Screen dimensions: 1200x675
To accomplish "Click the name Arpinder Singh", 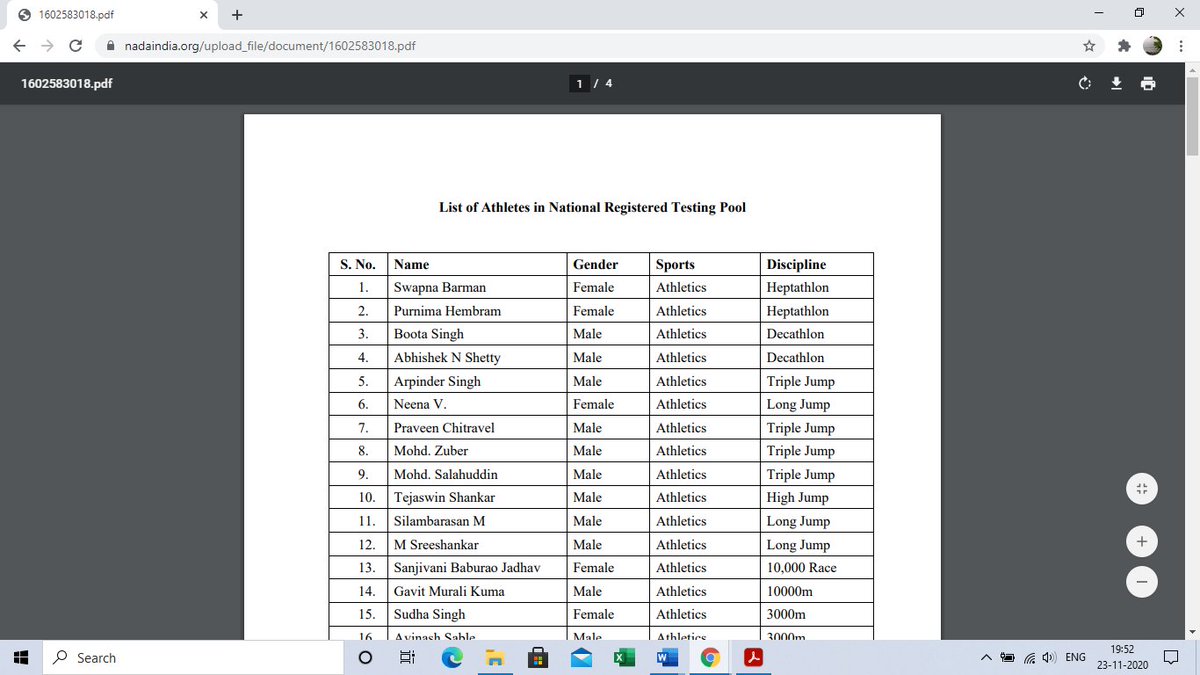I will [437, 381].
